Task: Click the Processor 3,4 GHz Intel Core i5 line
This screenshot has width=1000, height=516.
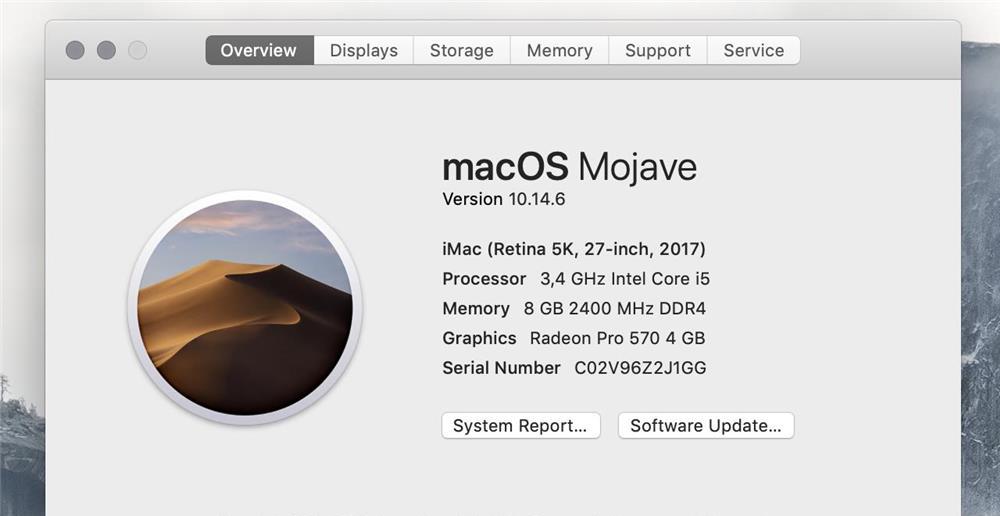Action: [575, 279]
